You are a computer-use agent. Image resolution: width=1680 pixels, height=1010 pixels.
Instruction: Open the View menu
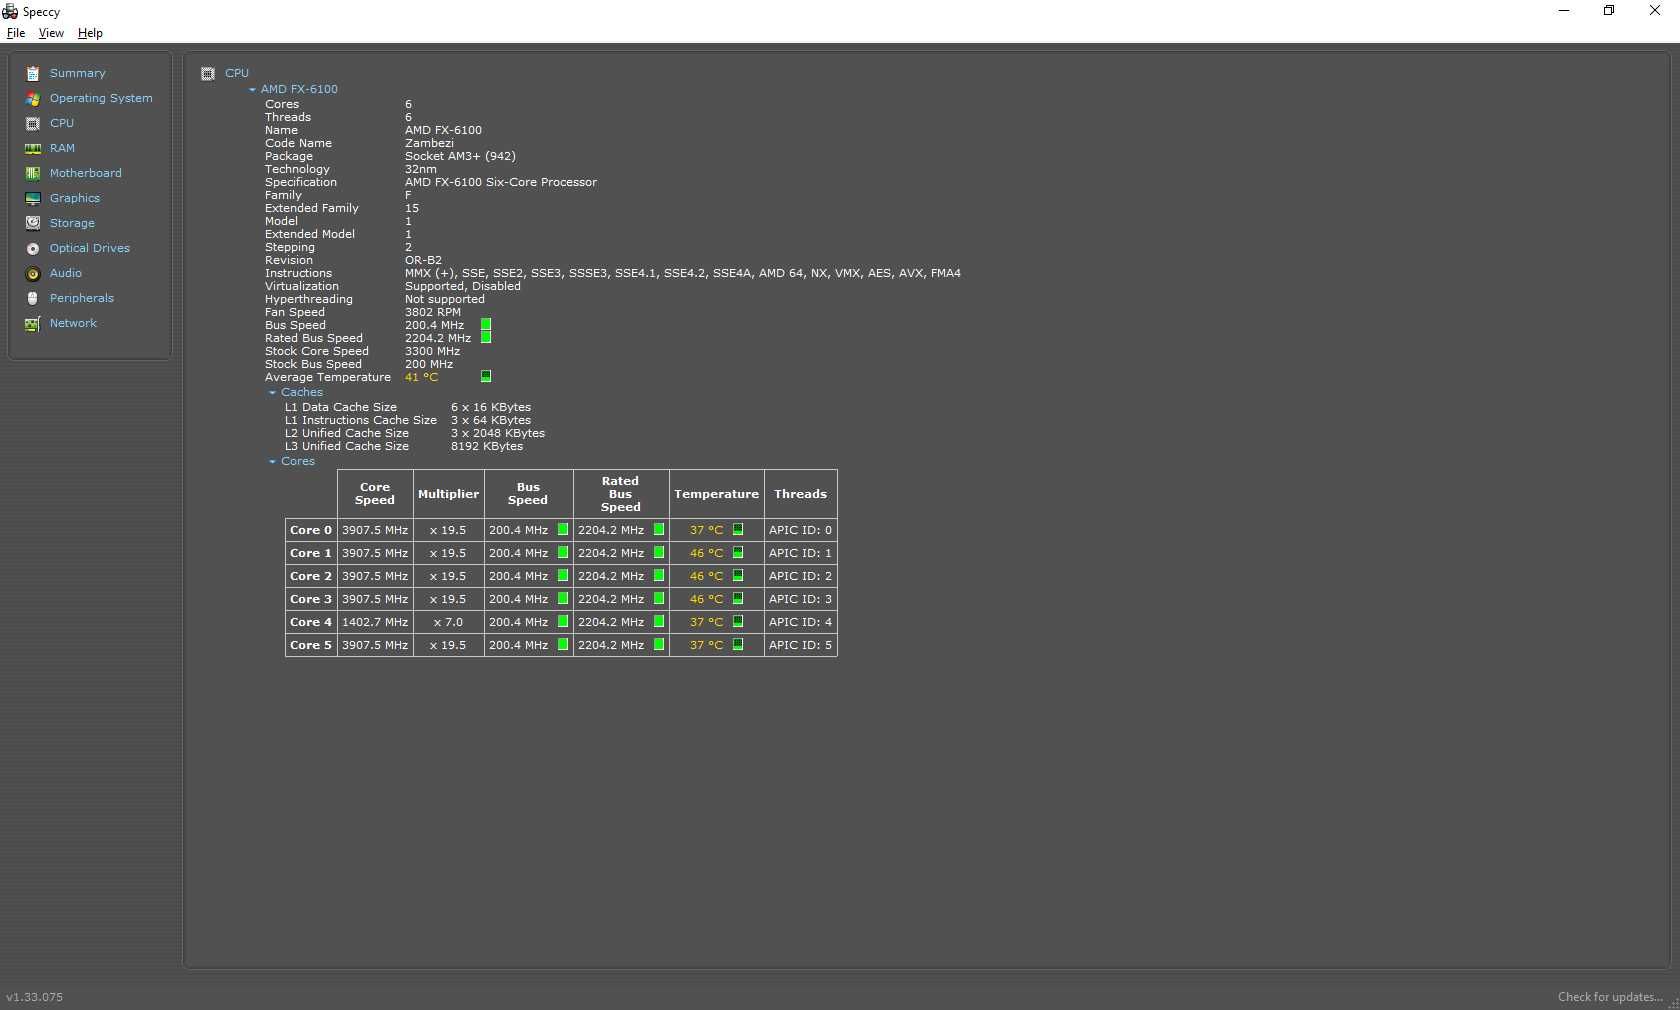51,33
